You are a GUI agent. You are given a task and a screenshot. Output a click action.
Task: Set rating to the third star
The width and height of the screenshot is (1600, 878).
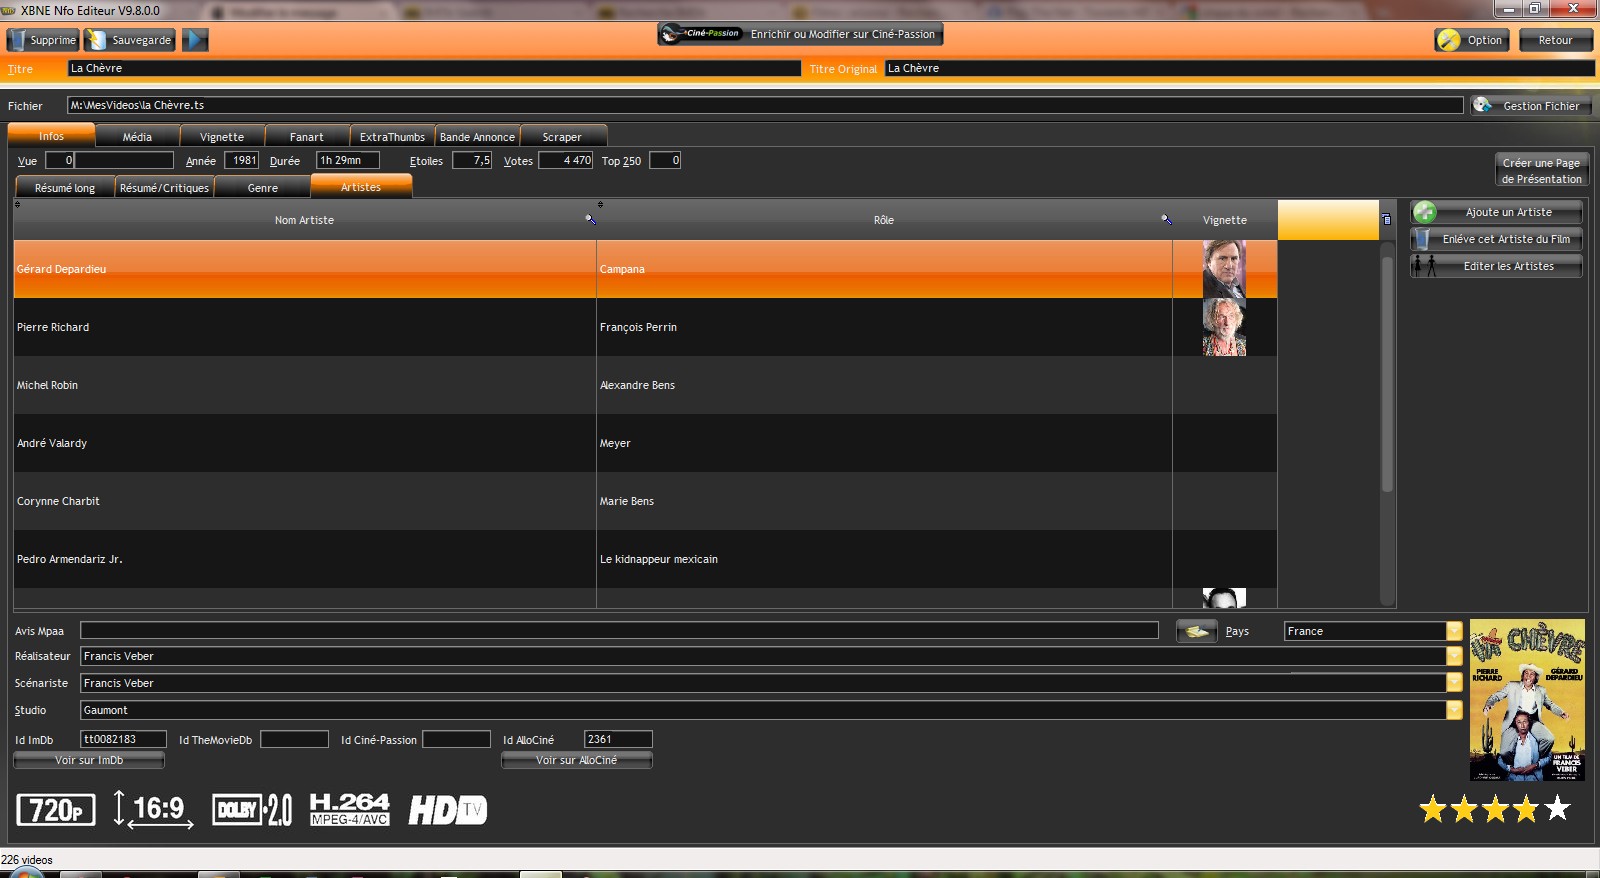pyautogui.click(x=1495, y=808)
